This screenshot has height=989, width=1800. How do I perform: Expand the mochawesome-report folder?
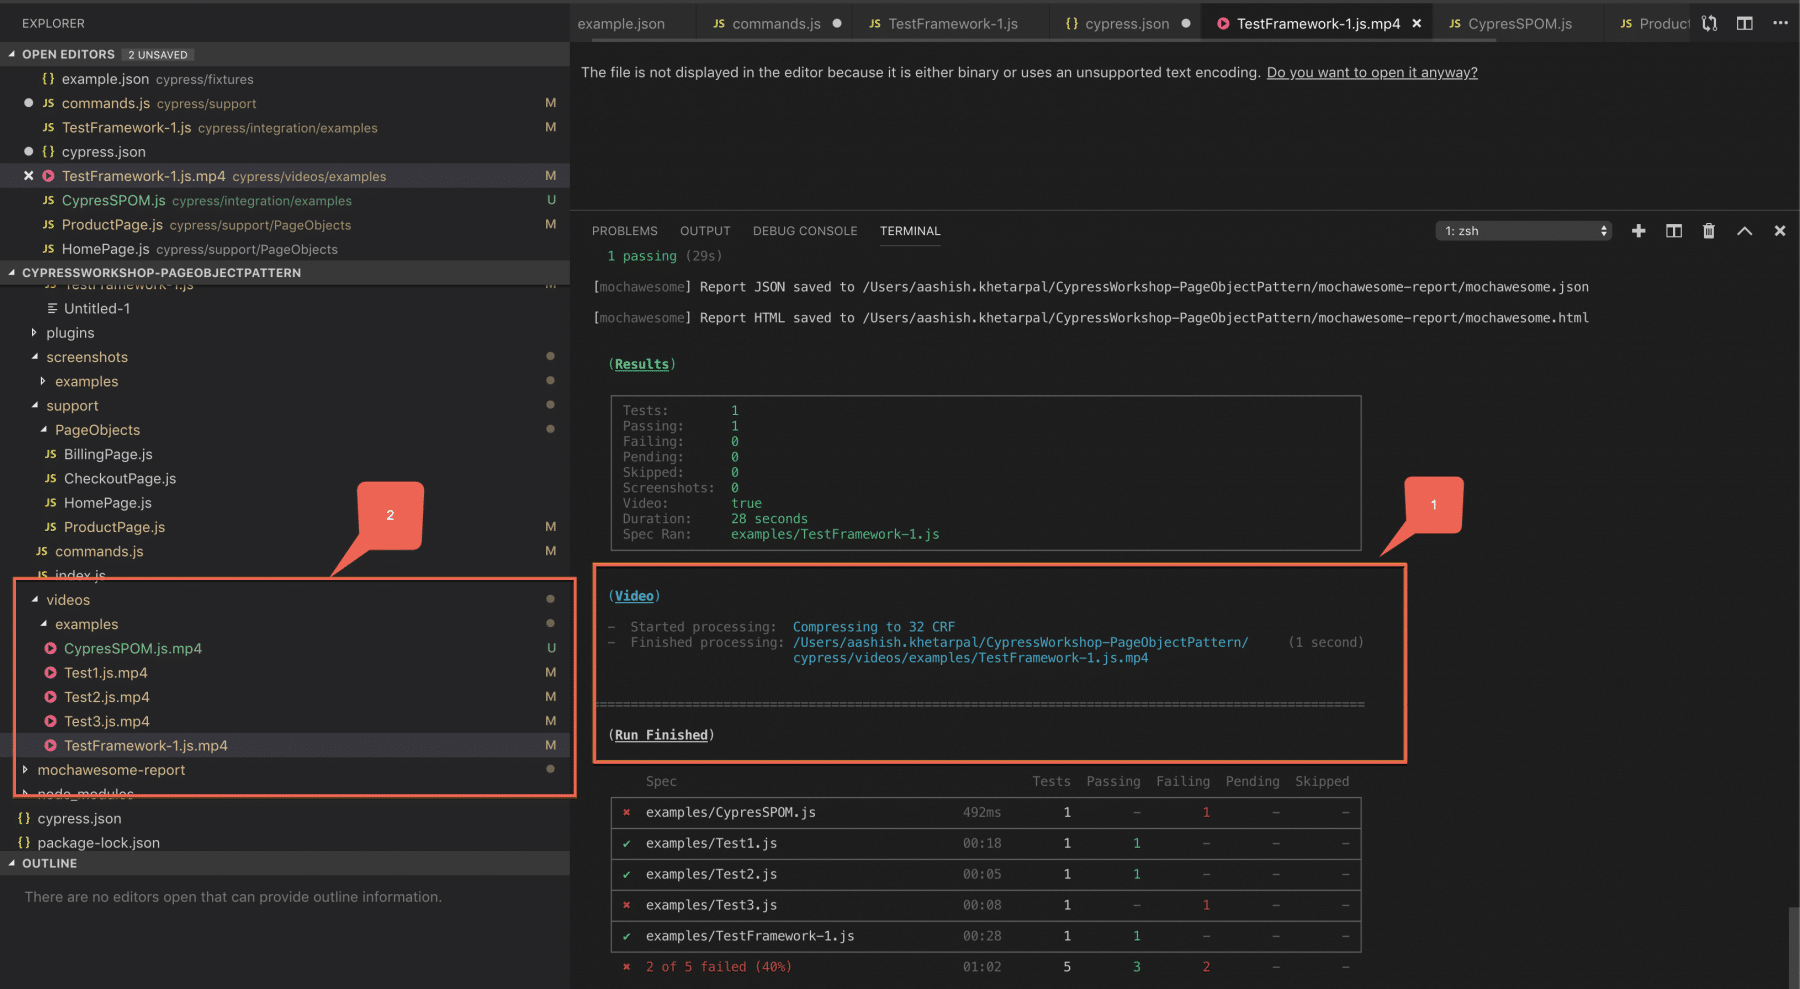25,770
